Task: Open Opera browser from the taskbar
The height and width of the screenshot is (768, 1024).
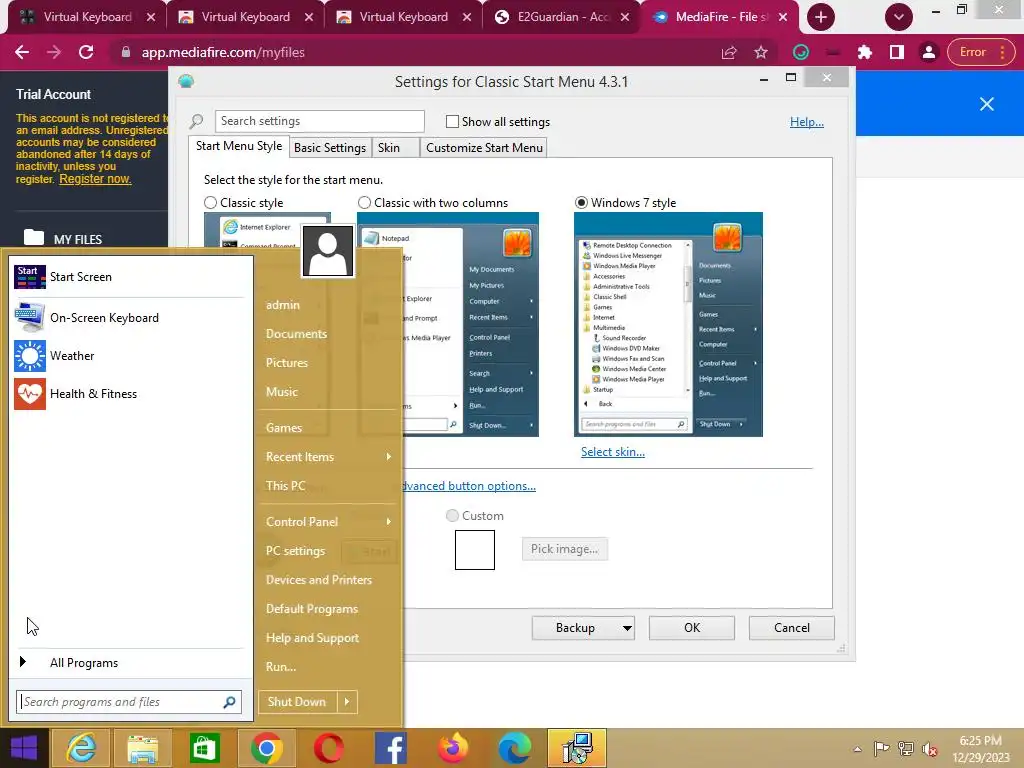Action: (x=328, y=748)
